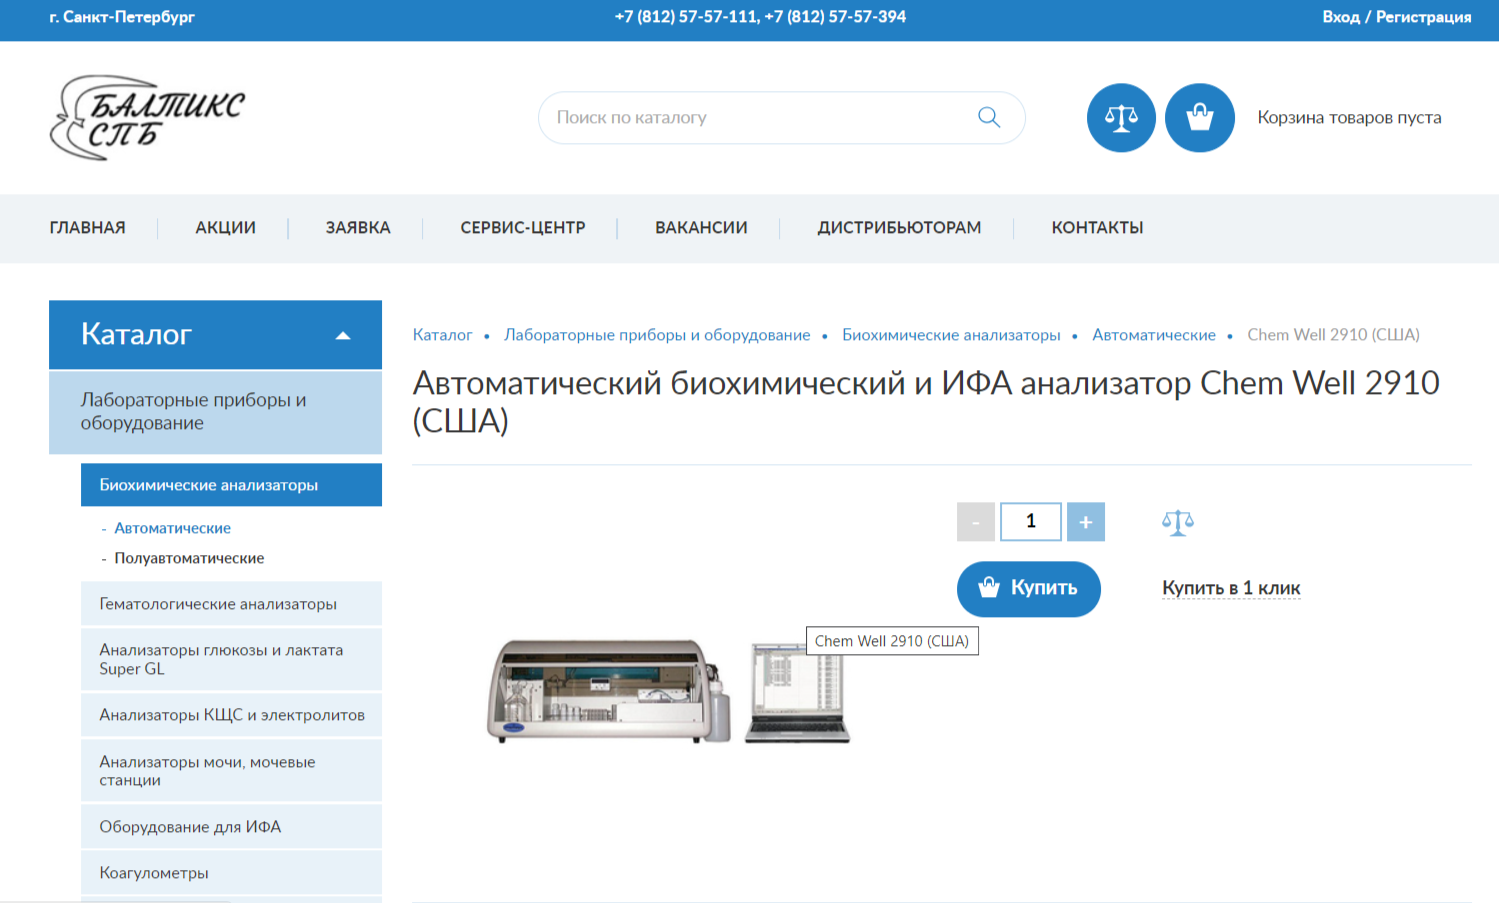Select Полуавтоматические sidebar subitem
Viewport: 1499px width, 903px height.
click(x=189, y=558)
